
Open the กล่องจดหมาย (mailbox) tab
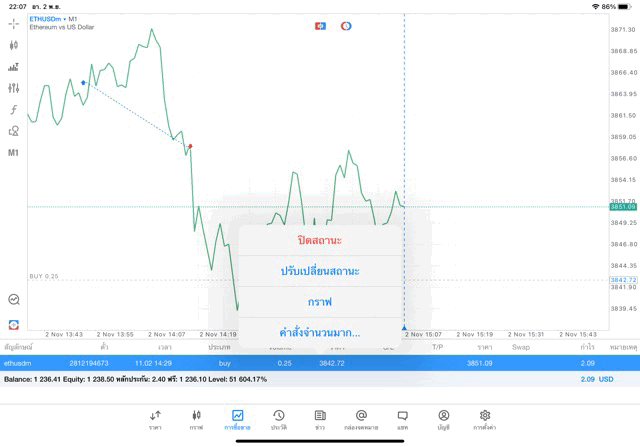[361, 419]
